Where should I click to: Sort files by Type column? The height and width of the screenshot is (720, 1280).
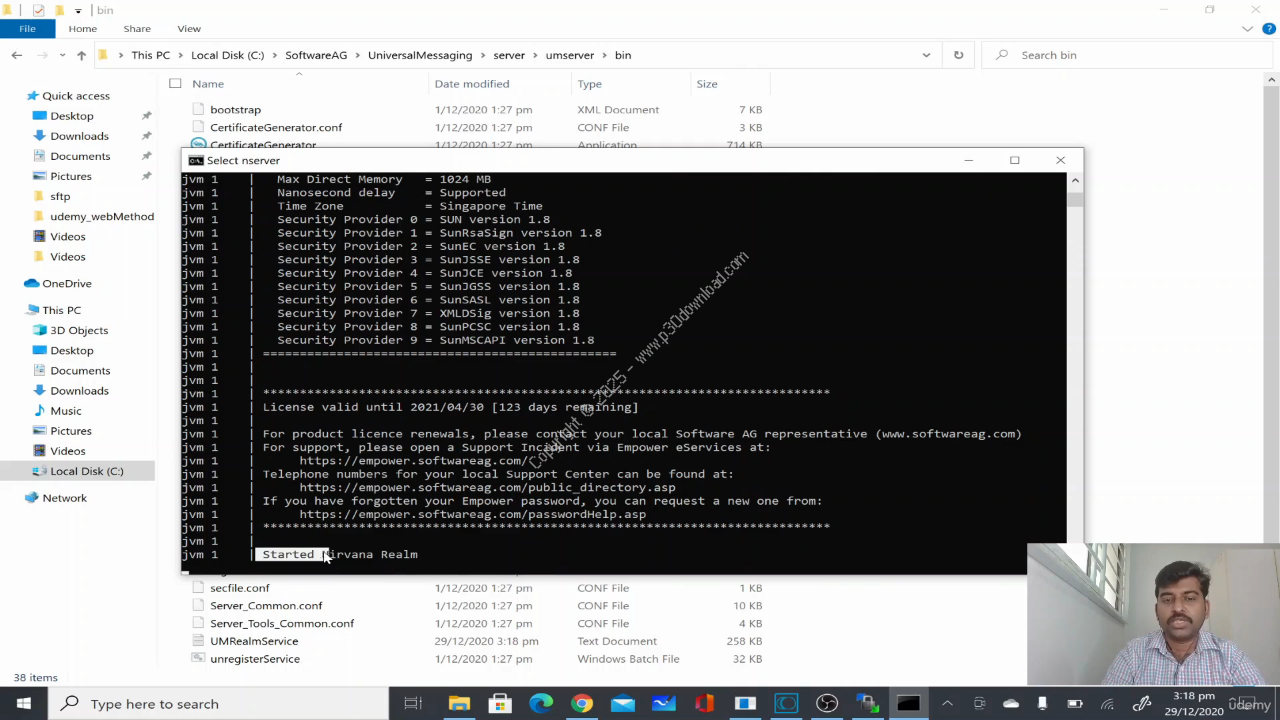pos(589,84)
